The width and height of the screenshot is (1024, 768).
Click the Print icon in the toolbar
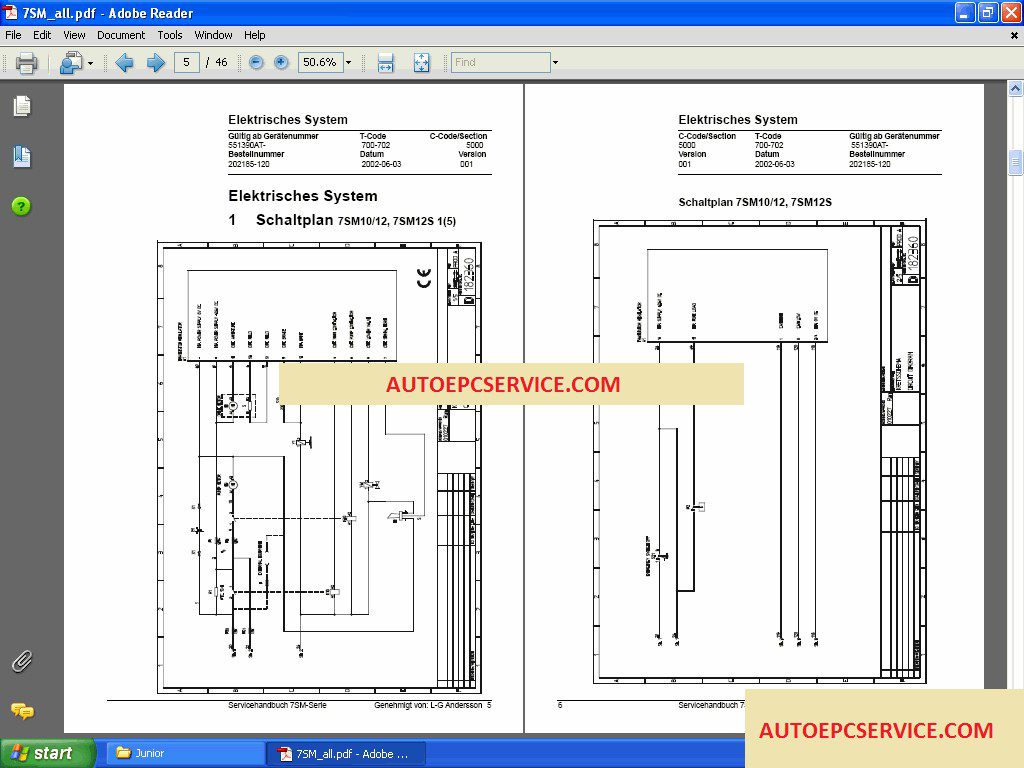tap(26, 62)
